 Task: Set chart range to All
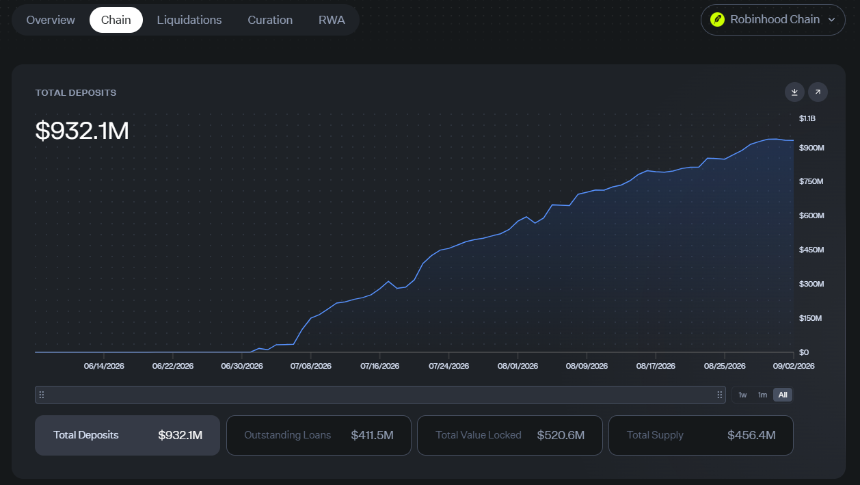click(783, 394)
